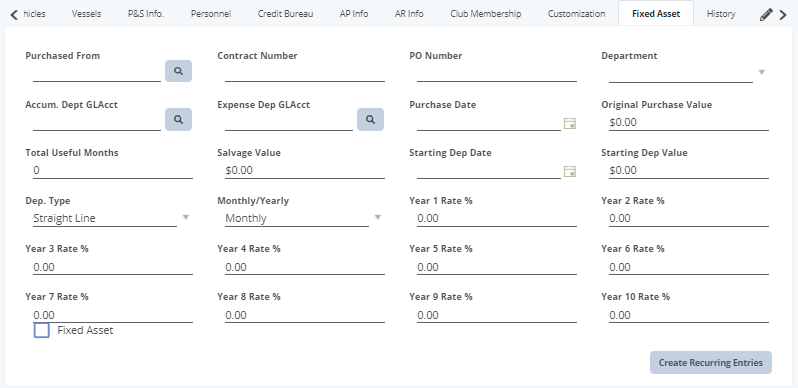Click the Create Recurring Entries button
798x388 pixels.
(x=710, y=363)
